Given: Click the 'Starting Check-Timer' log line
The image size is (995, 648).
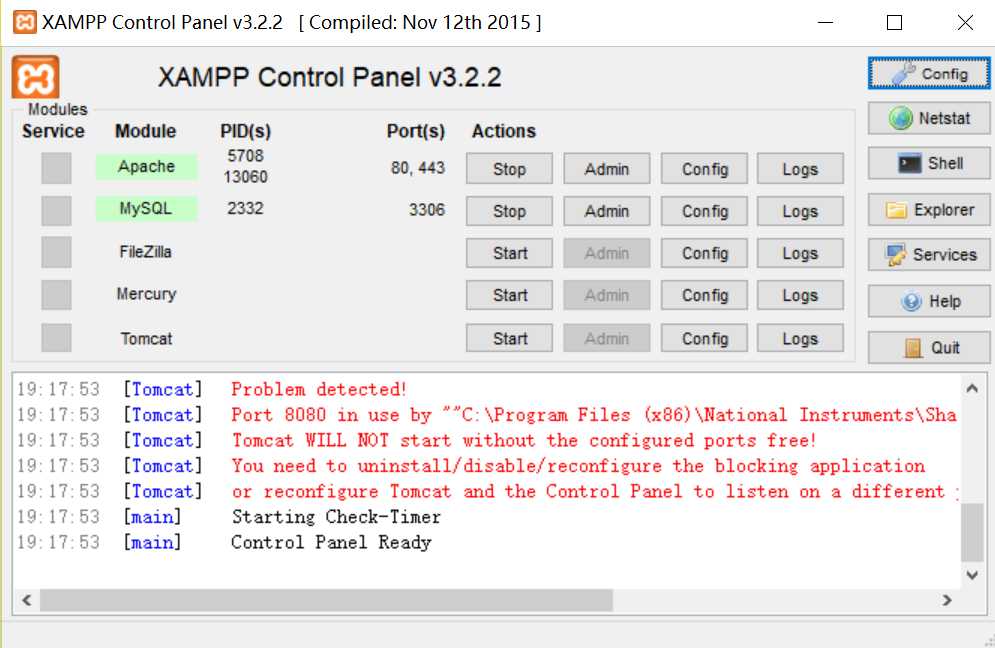Looking at the screenshot, I should click(x=336, y=517).
